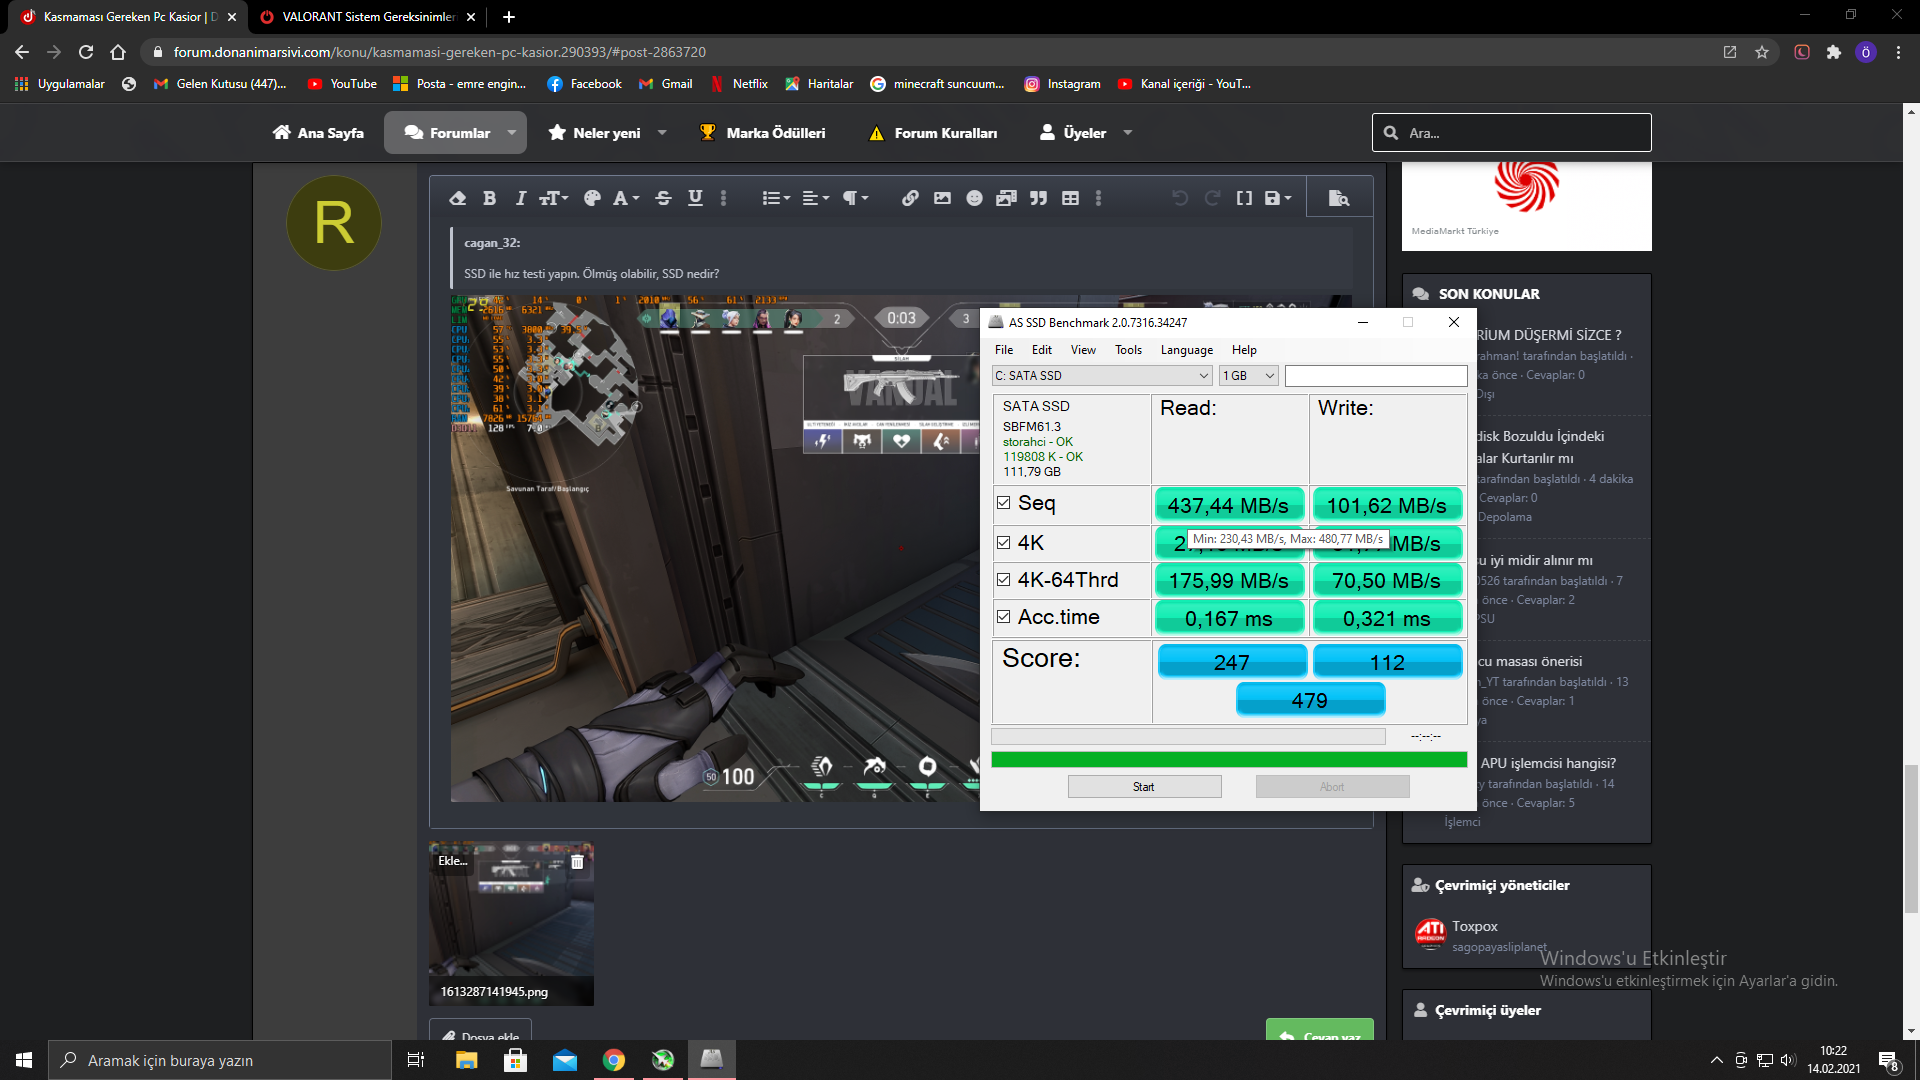The height and width of the screenshot is (1080, 1920).
Task: Toggle the 4K-64Thrd test checkbox
Action: click(1003, 579)
